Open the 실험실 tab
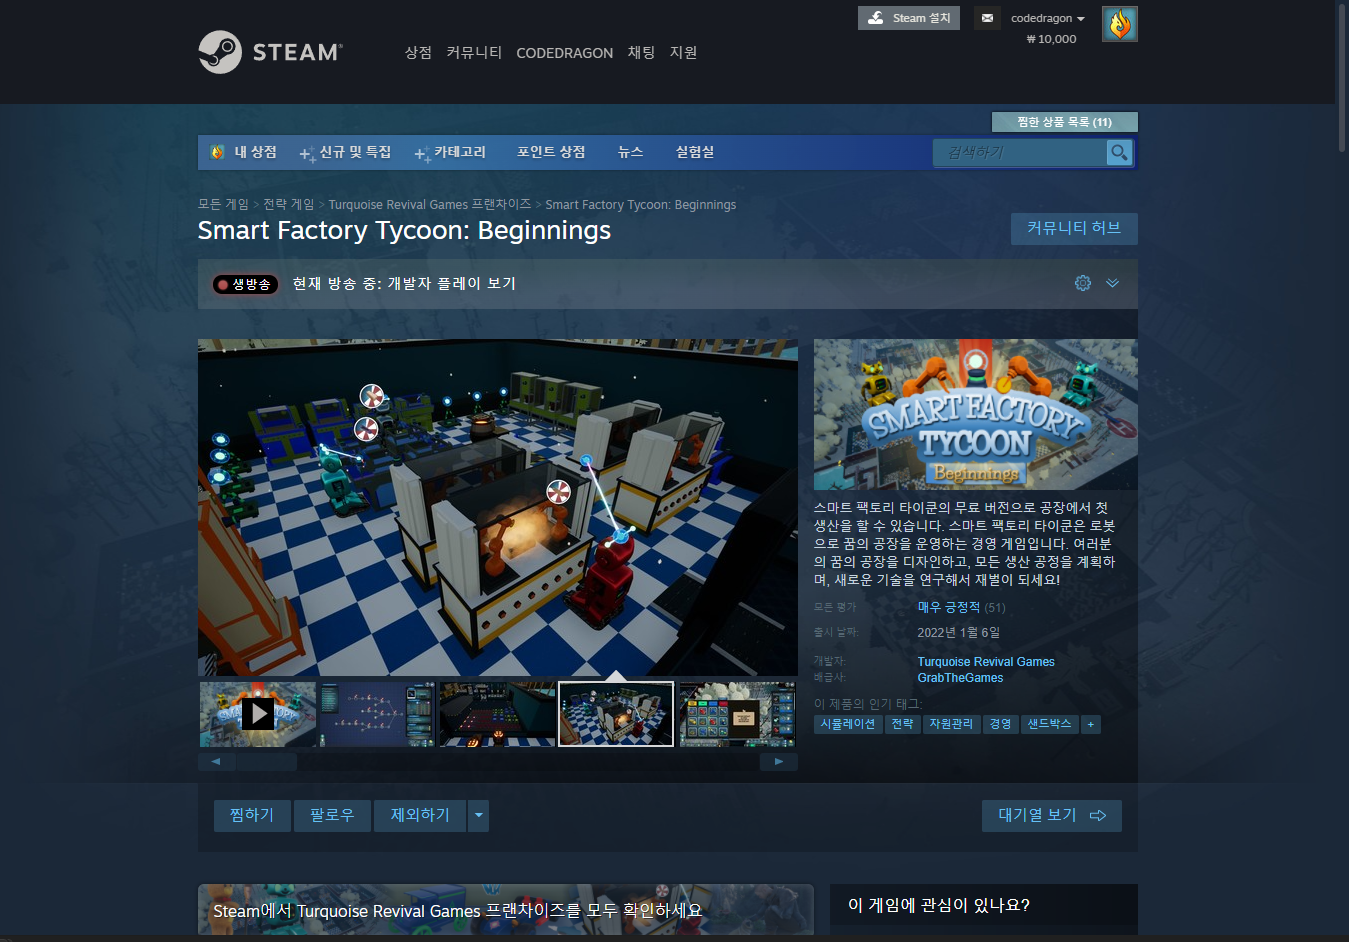 [x=695, y=152]
